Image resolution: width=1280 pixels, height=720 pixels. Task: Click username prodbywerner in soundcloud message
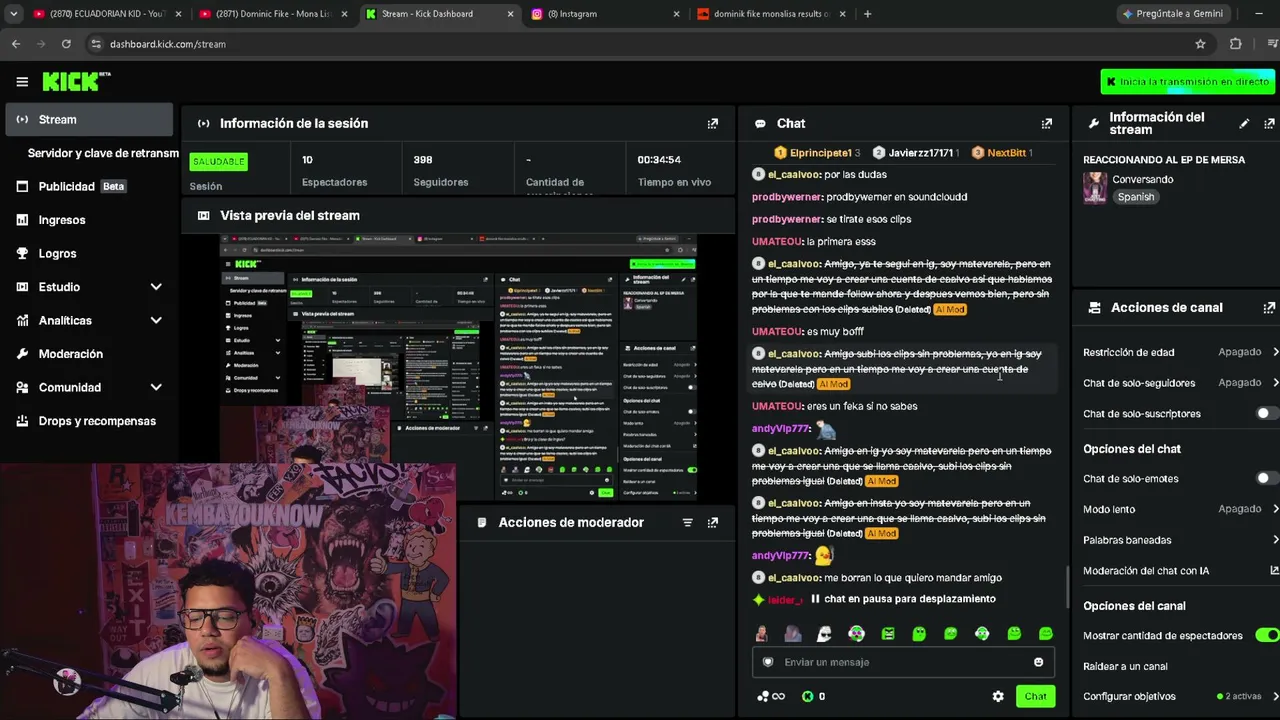786,197
